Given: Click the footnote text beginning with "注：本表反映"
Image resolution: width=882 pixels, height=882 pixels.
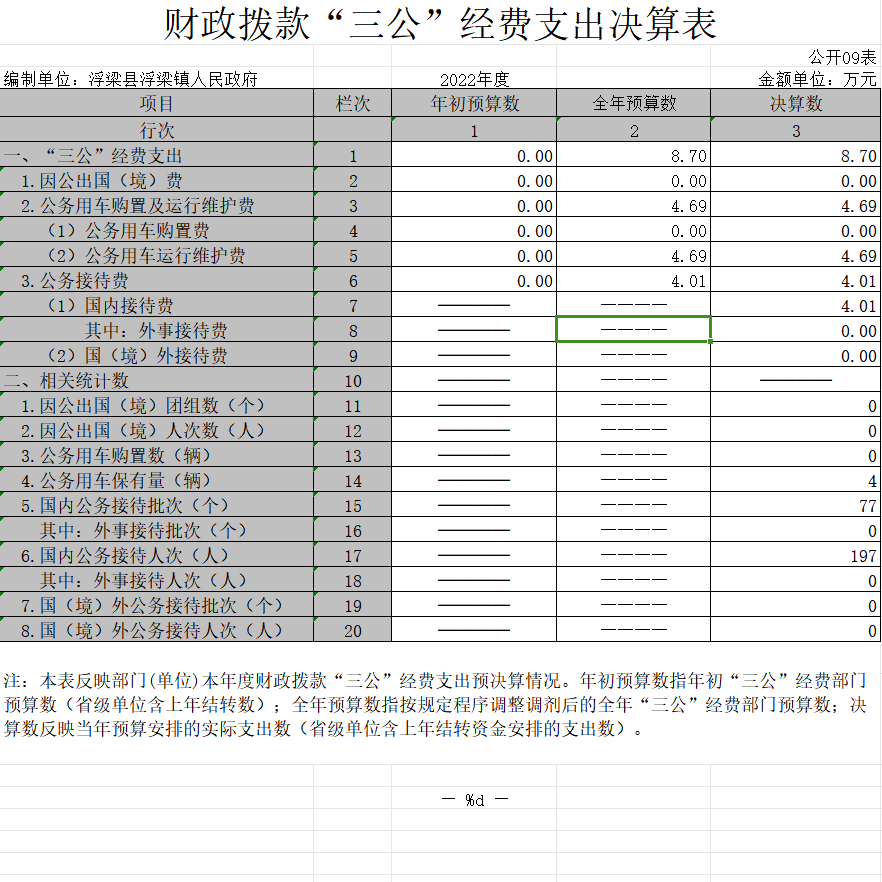Looking at the screenshot, I should click(x=436, y=704).
